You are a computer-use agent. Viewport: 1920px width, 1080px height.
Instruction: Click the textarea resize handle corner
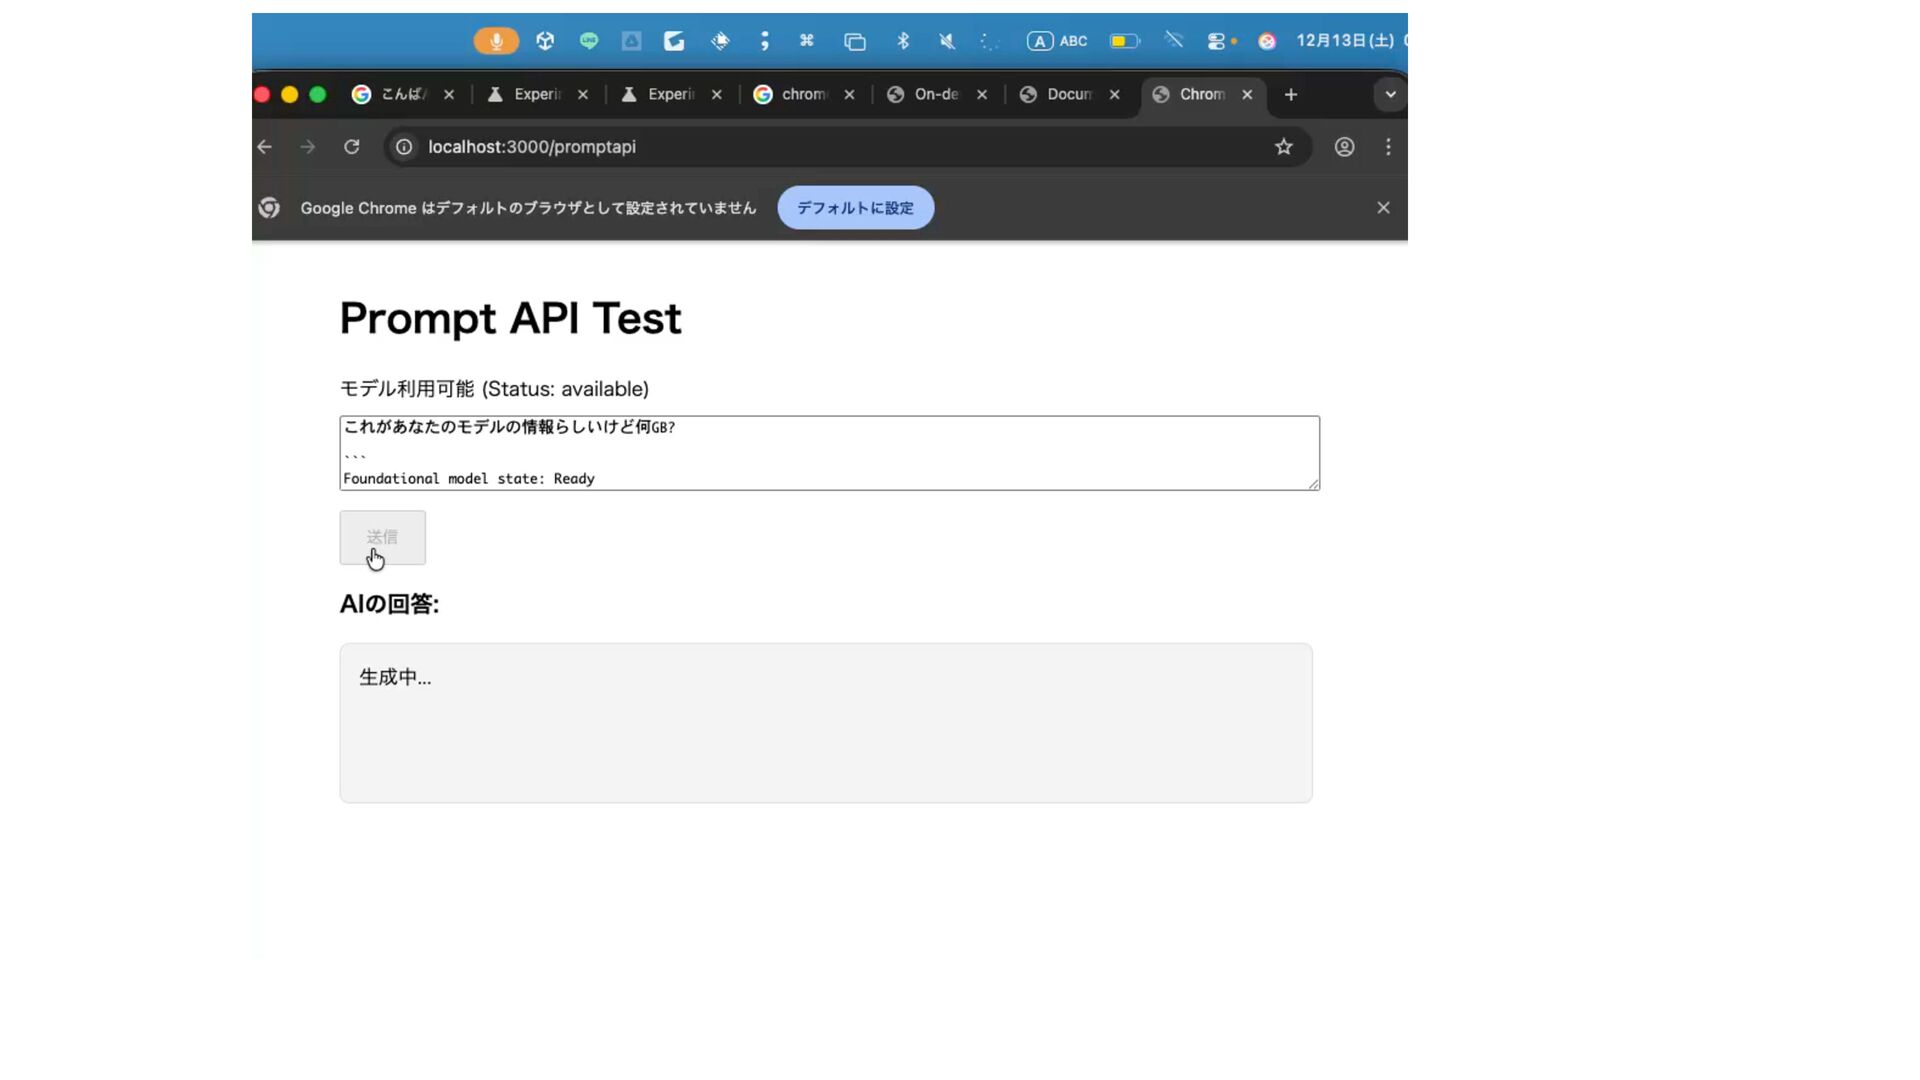(1313, 484)
